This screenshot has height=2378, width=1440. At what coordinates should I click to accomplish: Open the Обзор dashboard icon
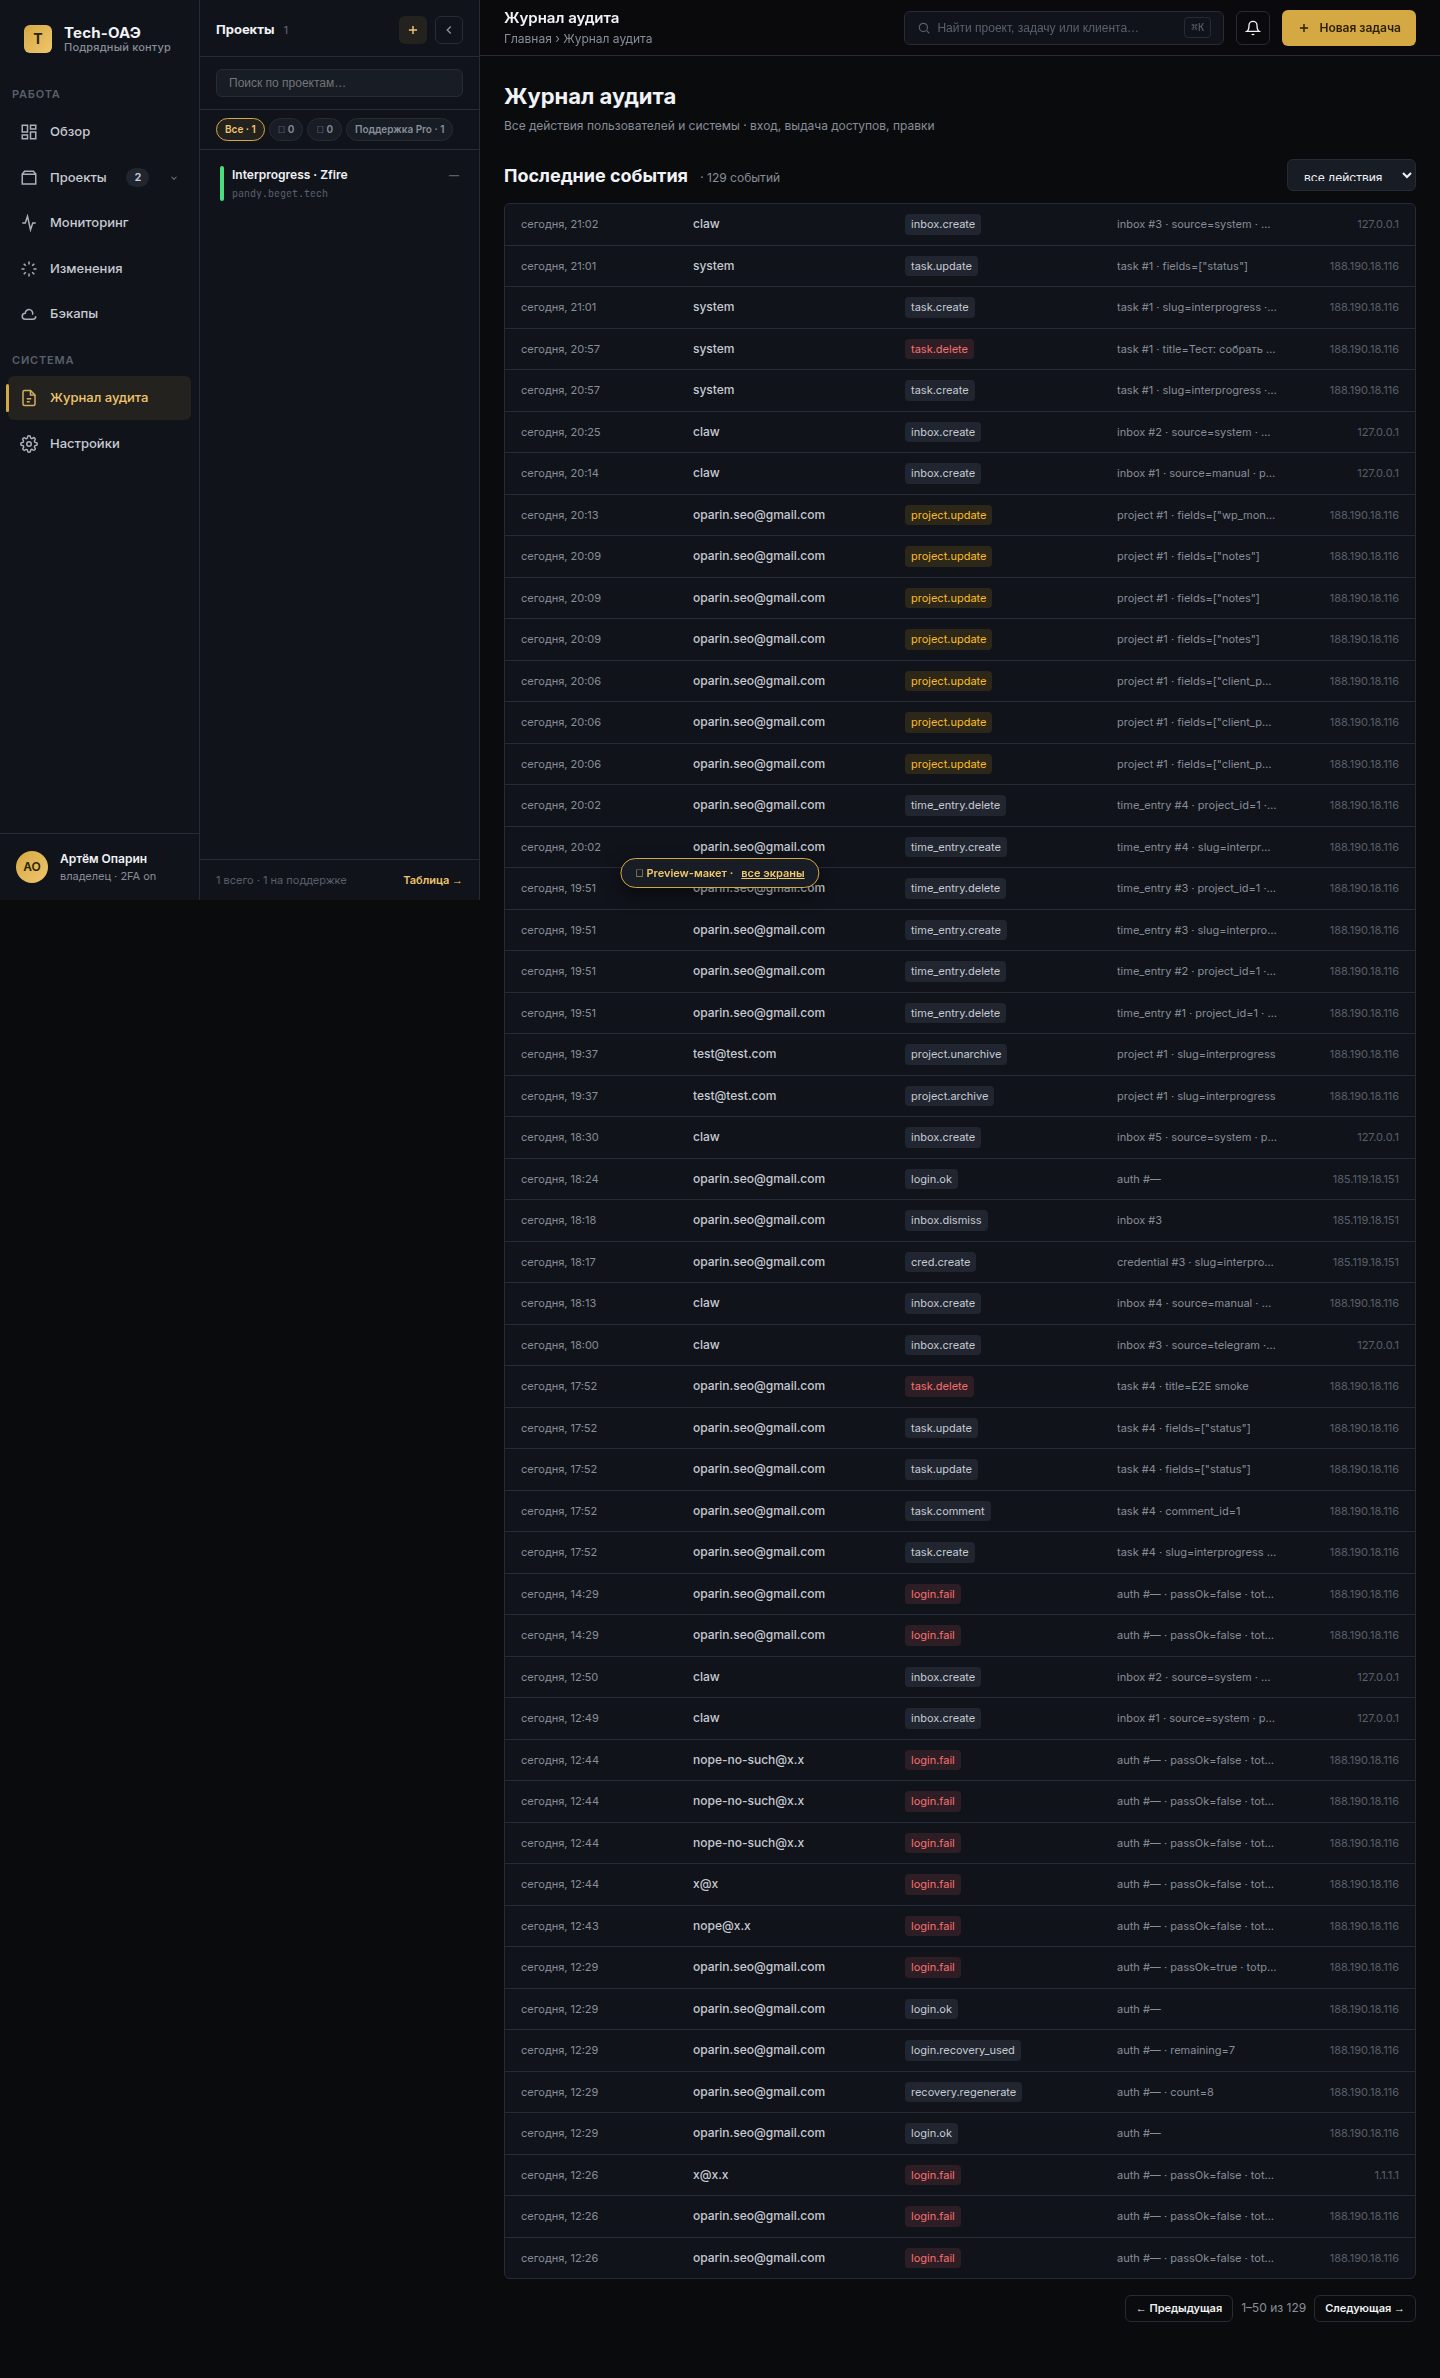(x=29, y=132)
